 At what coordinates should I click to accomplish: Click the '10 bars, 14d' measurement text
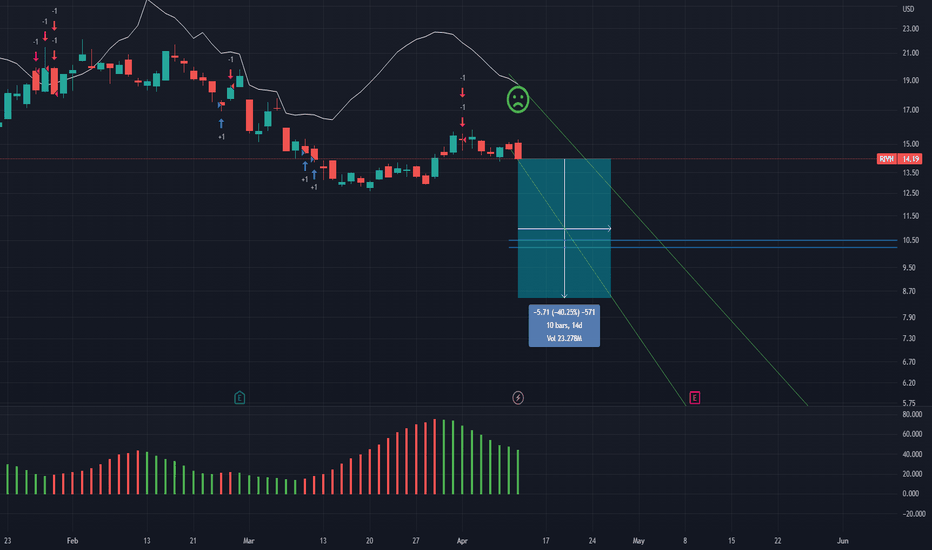click(x=564, y=325)
